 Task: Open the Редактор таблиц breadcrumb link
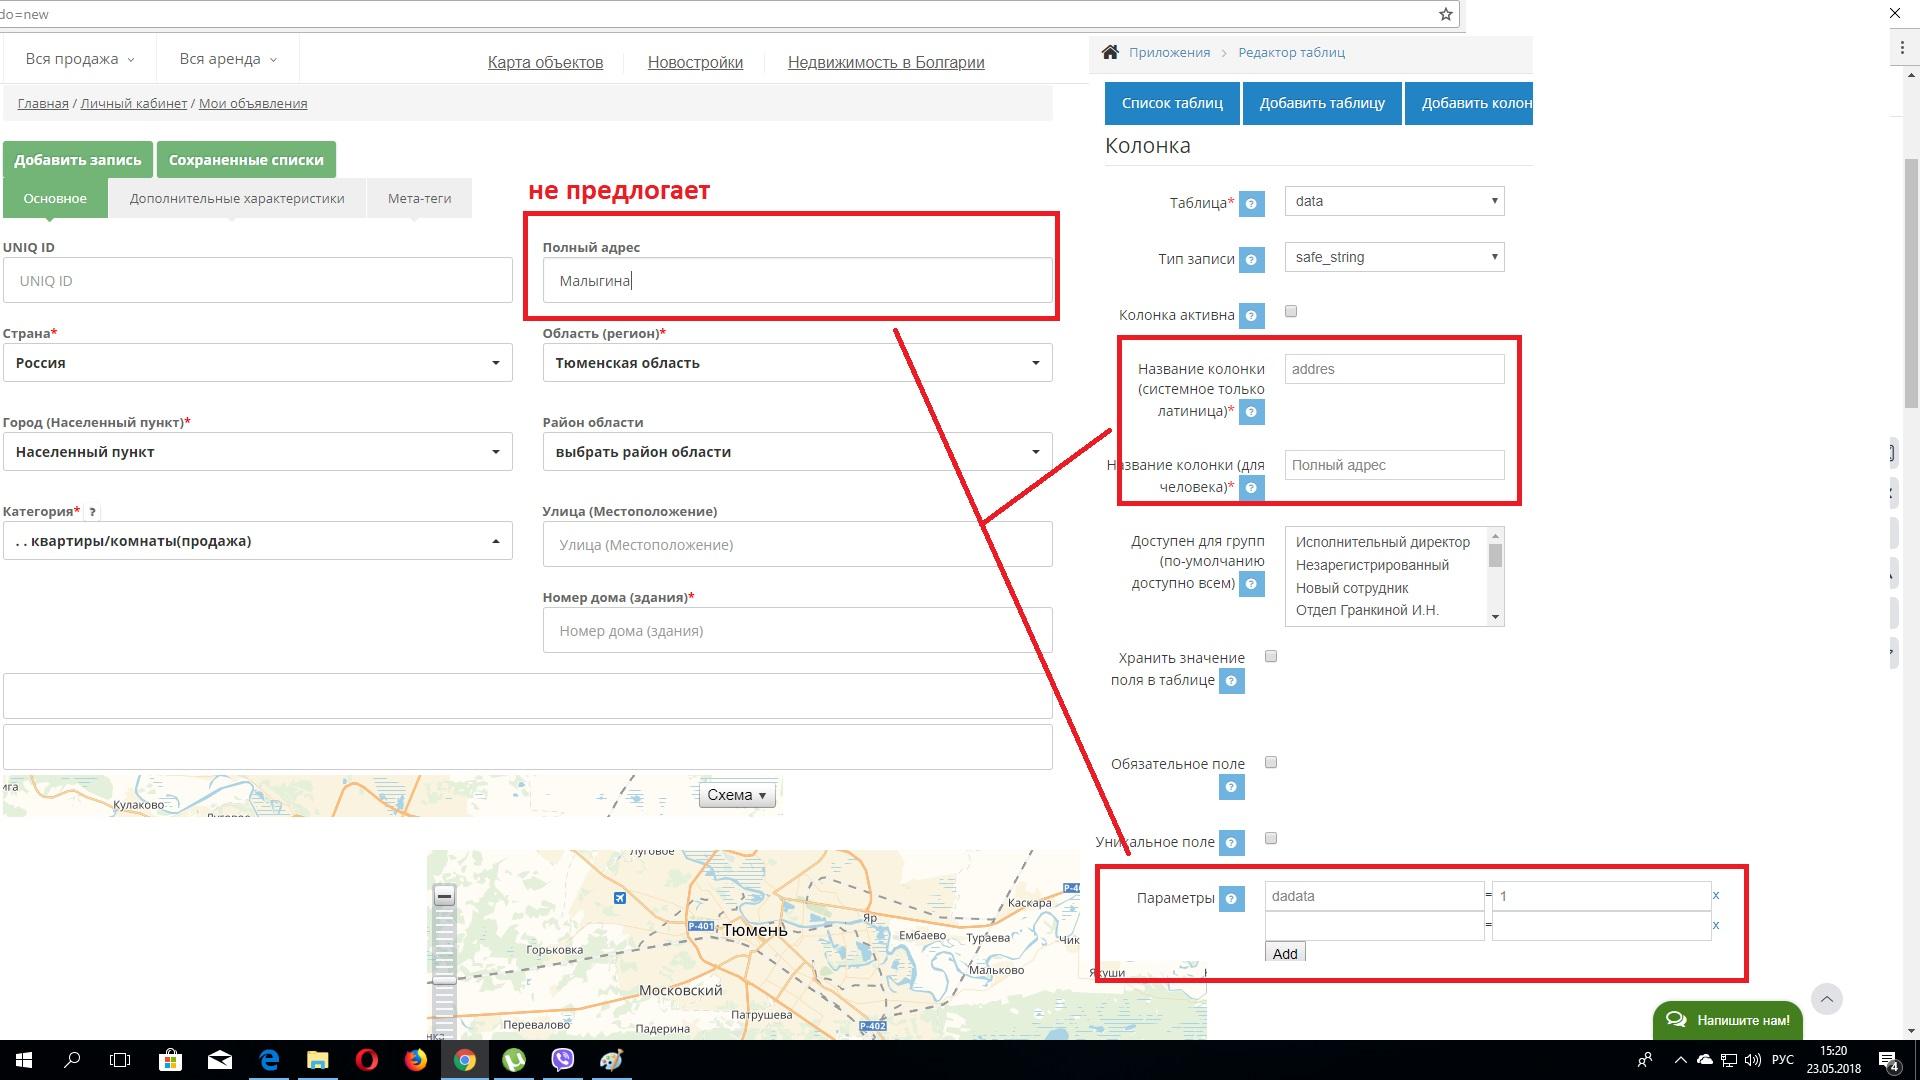pyautogui.click(x=1291, y=52)
